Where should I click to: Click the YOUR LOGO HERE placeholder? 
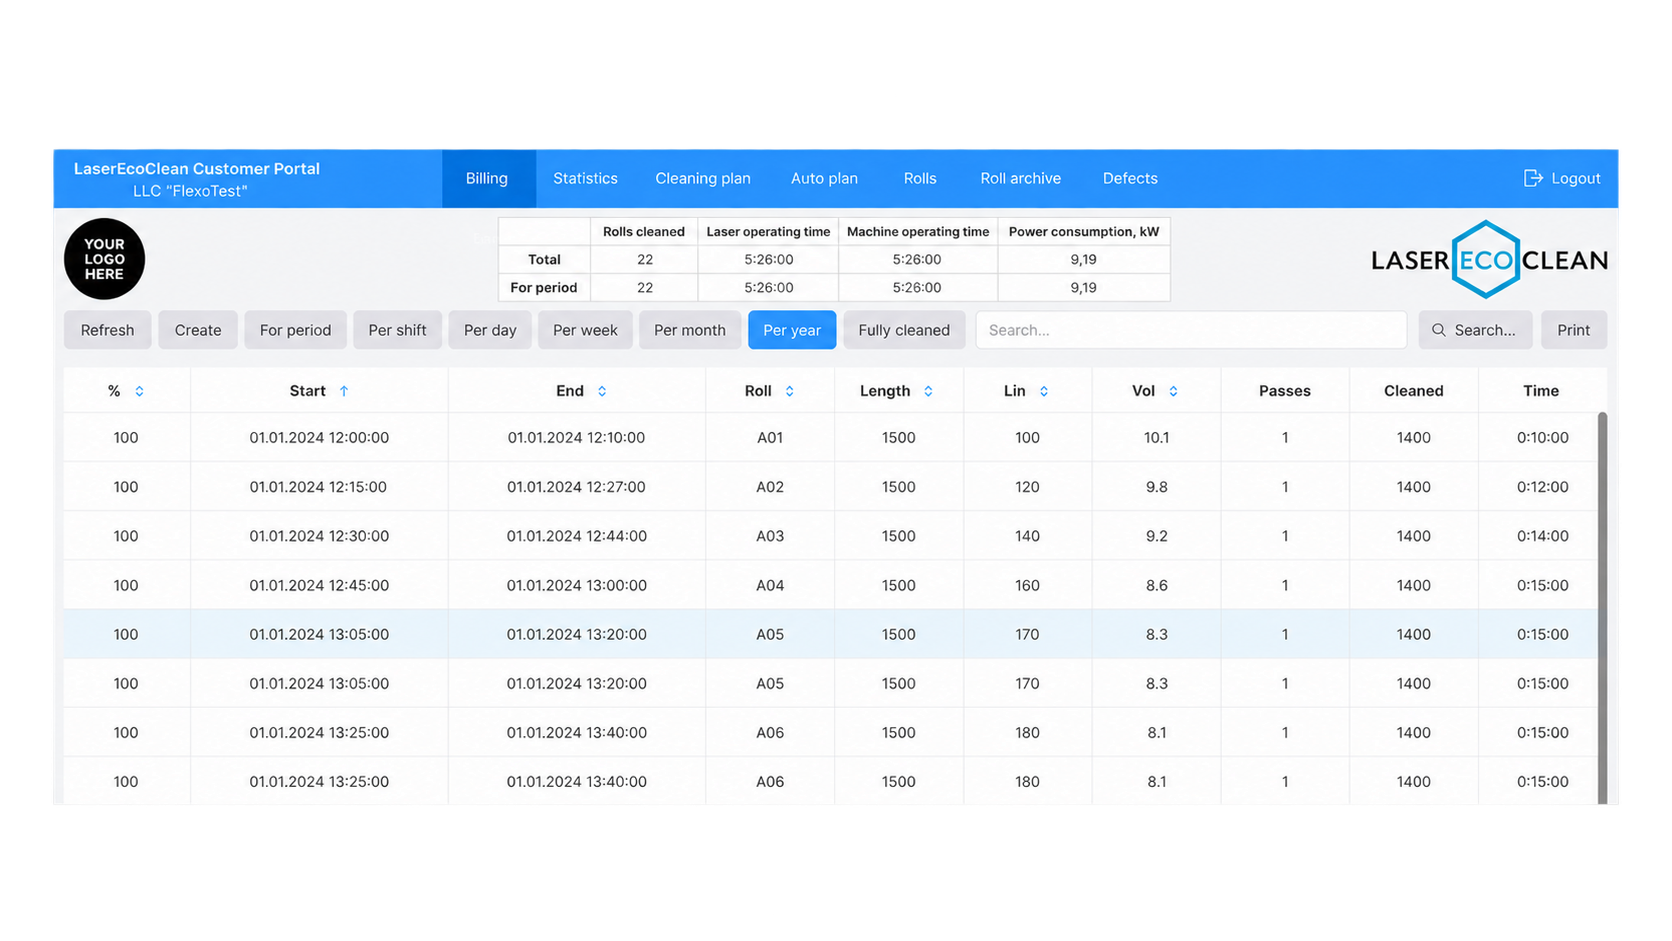coord(104,259)
